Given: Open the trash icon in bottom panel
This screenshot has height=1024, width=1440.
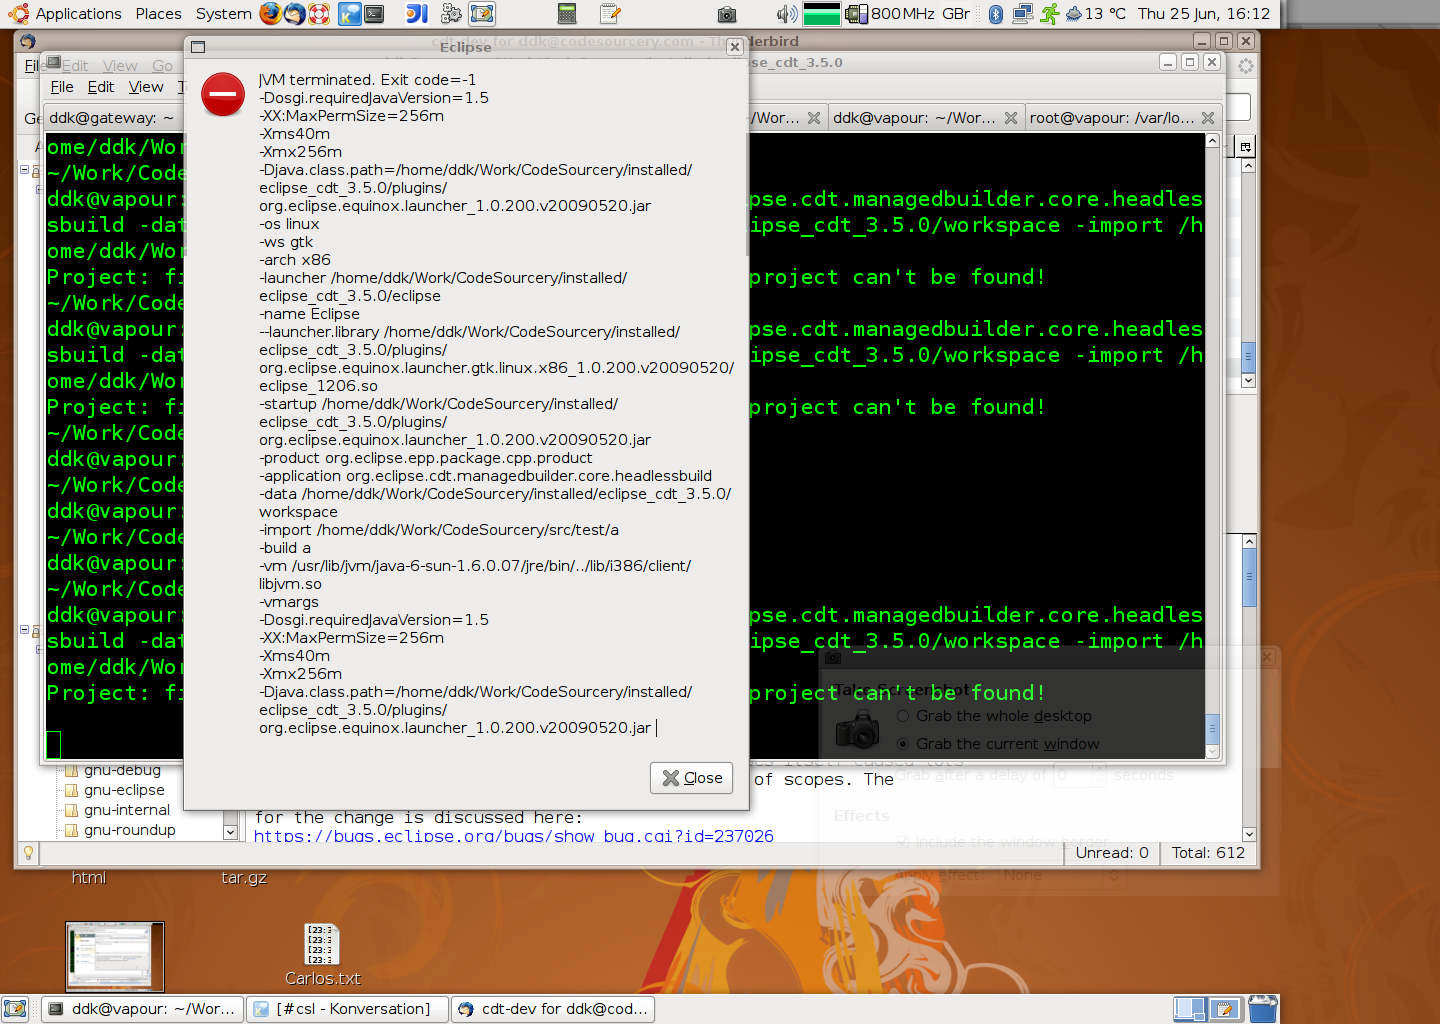Looking at the screenshot, I should (x=1263, y=1009).
